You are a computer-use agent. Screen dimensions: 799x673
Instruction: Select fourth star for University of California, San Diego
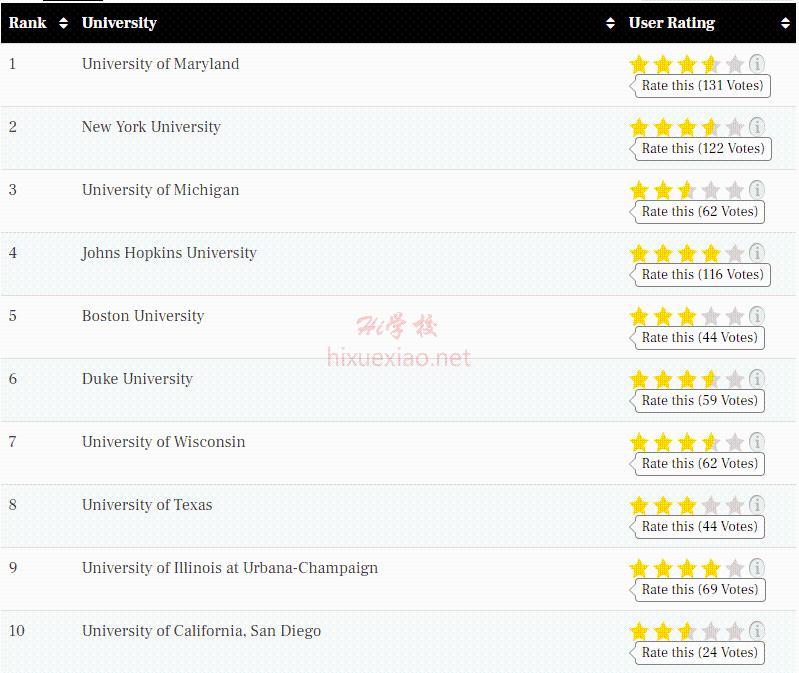[710, 631]
